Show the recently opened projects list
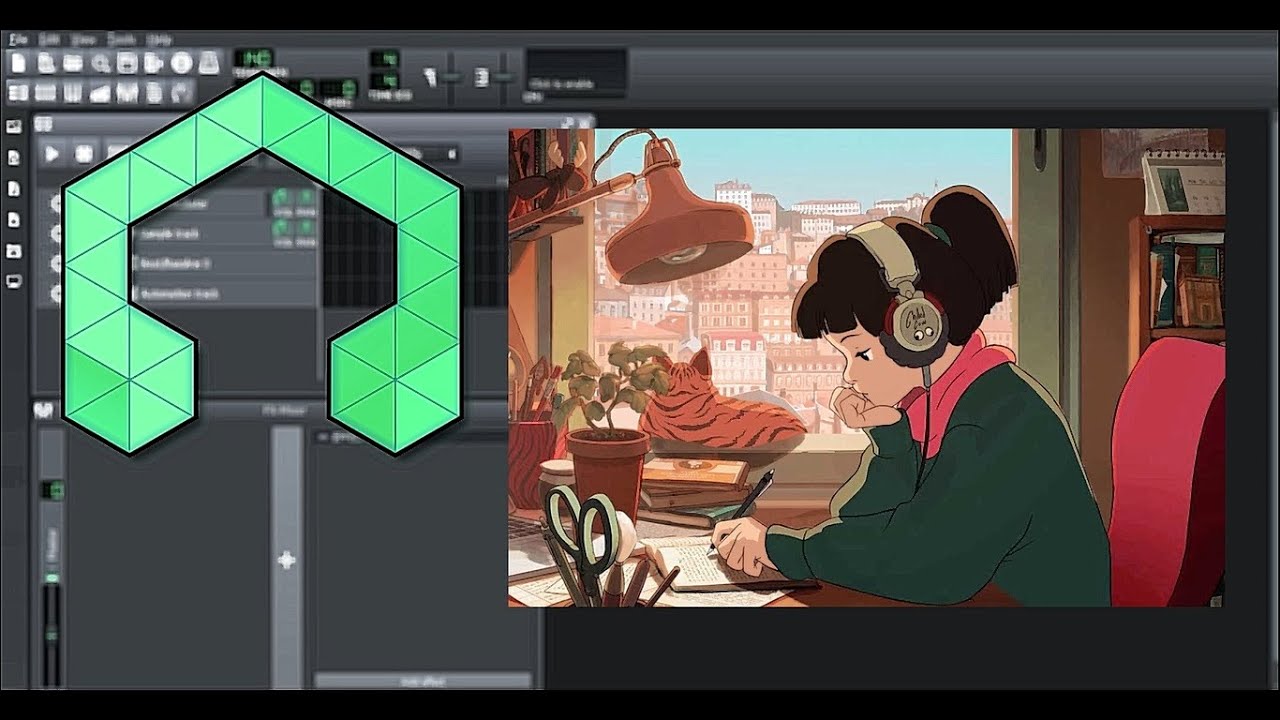Image resolution: width=1280 pixels, height=720 pixels. click(x=100, y=63)
